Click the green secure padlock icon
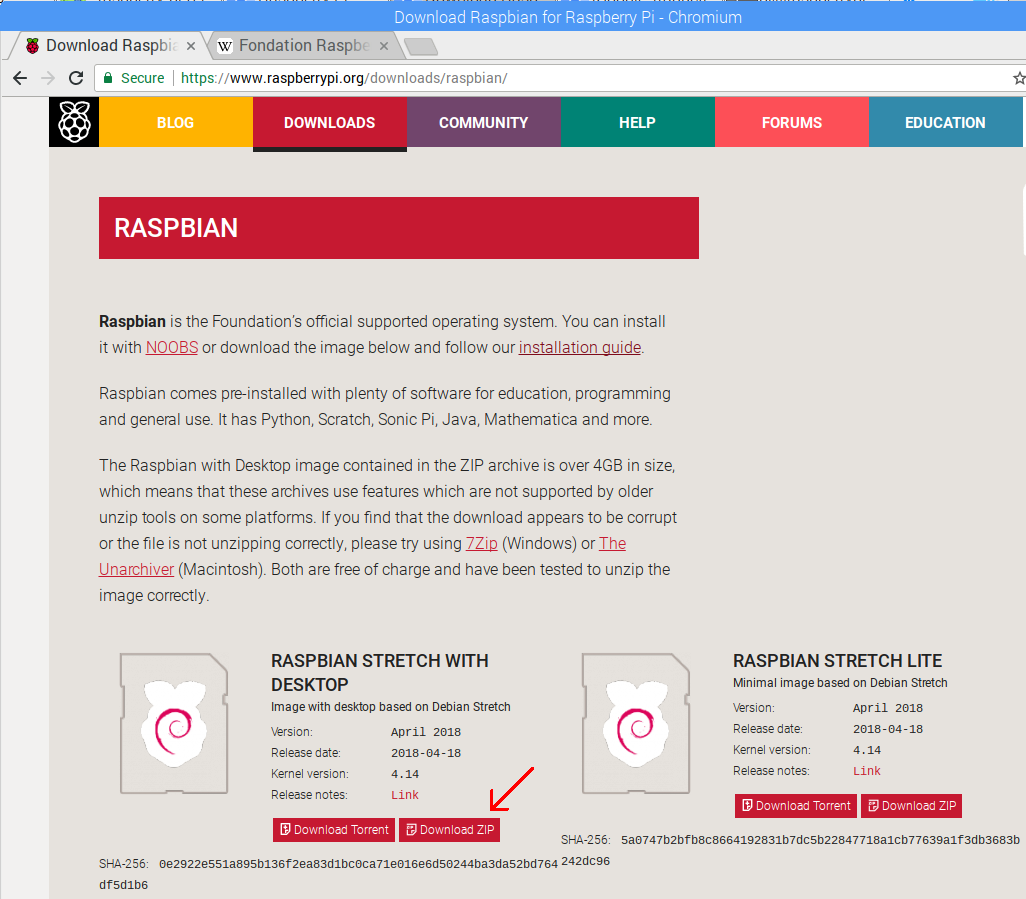Viewport: 1026px width, 899px height. (108, 78)
